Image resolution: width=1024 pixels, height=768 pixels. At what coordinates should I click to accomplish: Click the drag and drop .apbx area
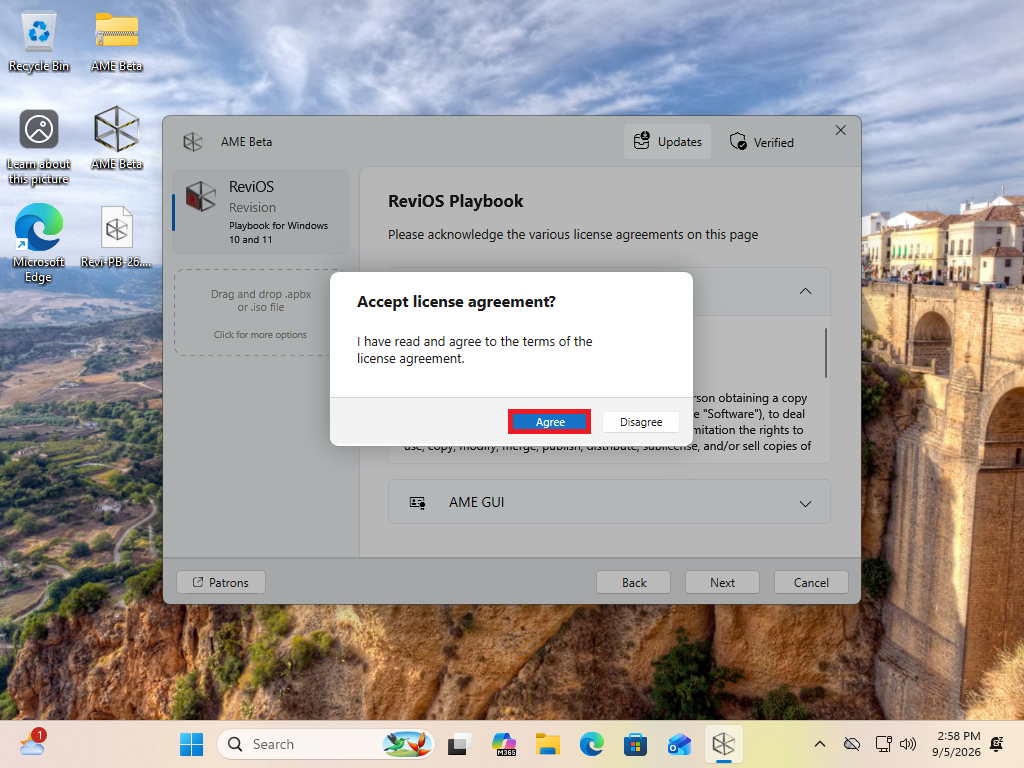point(261,312)
